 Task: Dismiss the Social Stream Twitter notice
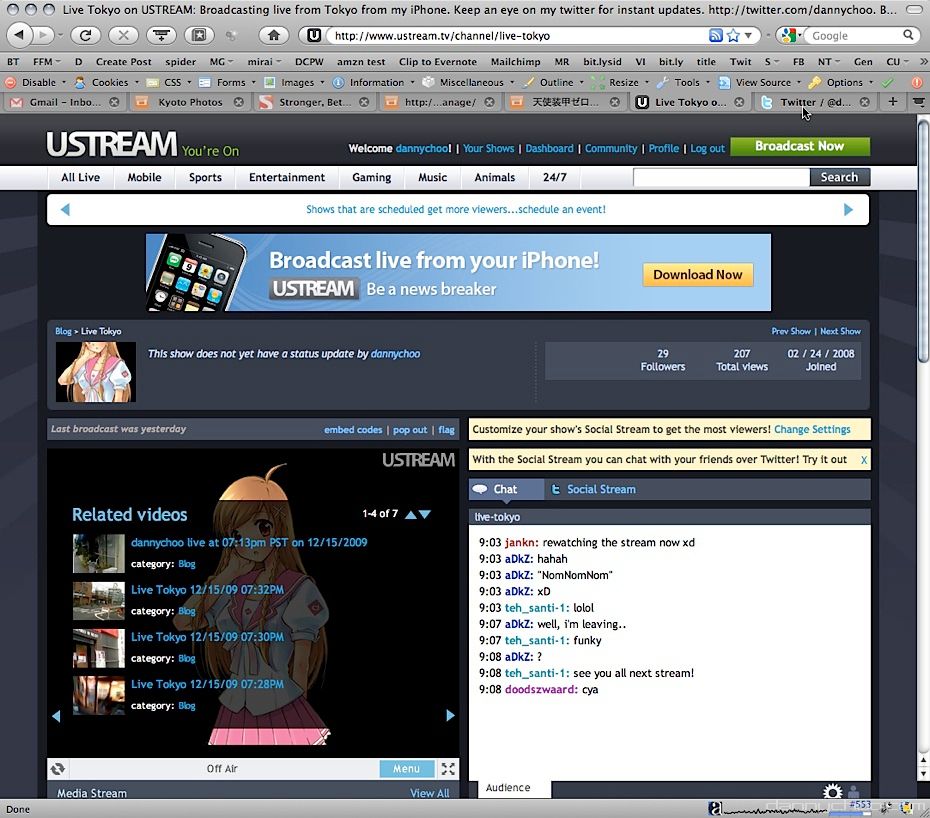pyautogui.click(x=864, y=460)
